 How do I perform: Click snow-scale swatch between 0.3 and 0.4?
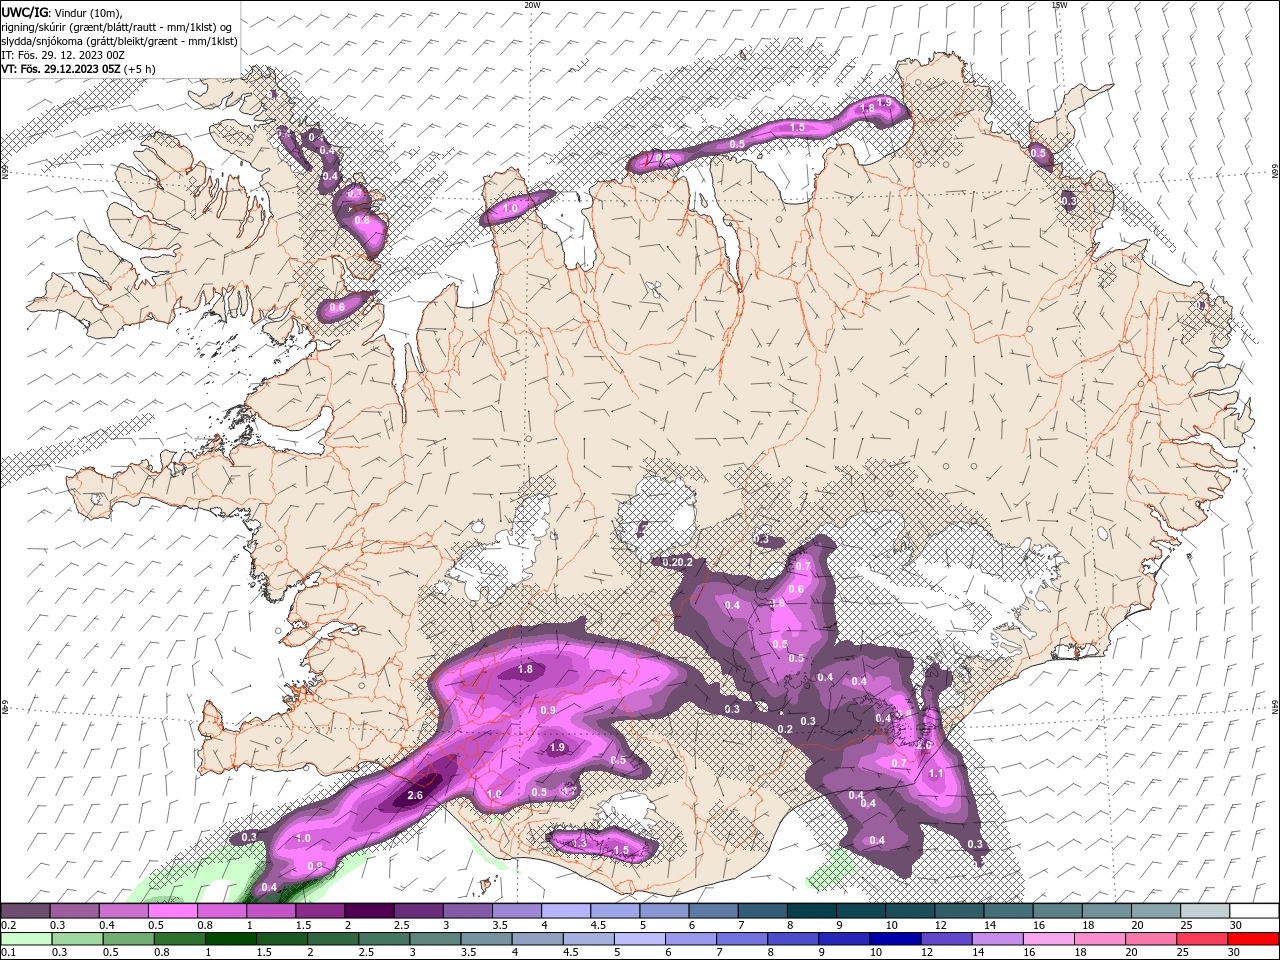74,911
